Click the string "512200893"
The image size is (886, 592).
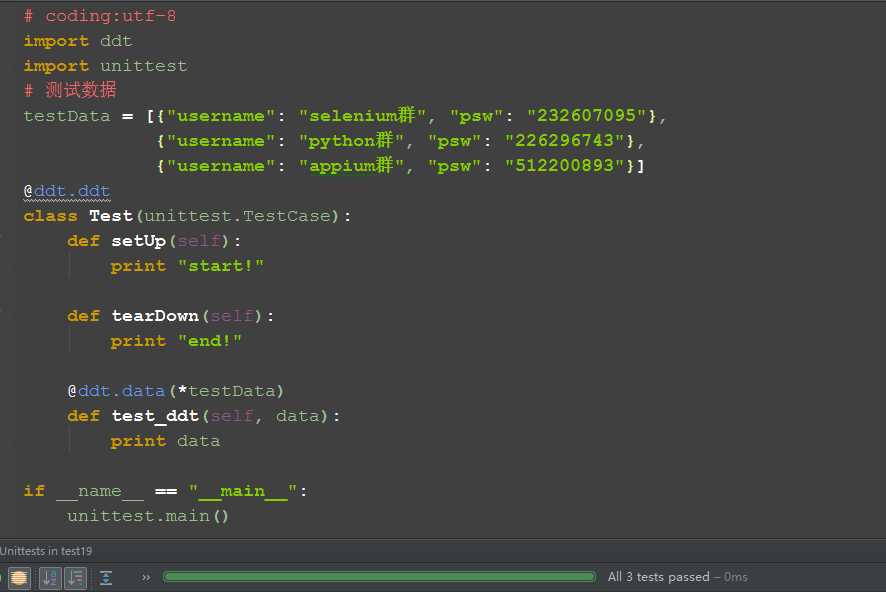564,166
